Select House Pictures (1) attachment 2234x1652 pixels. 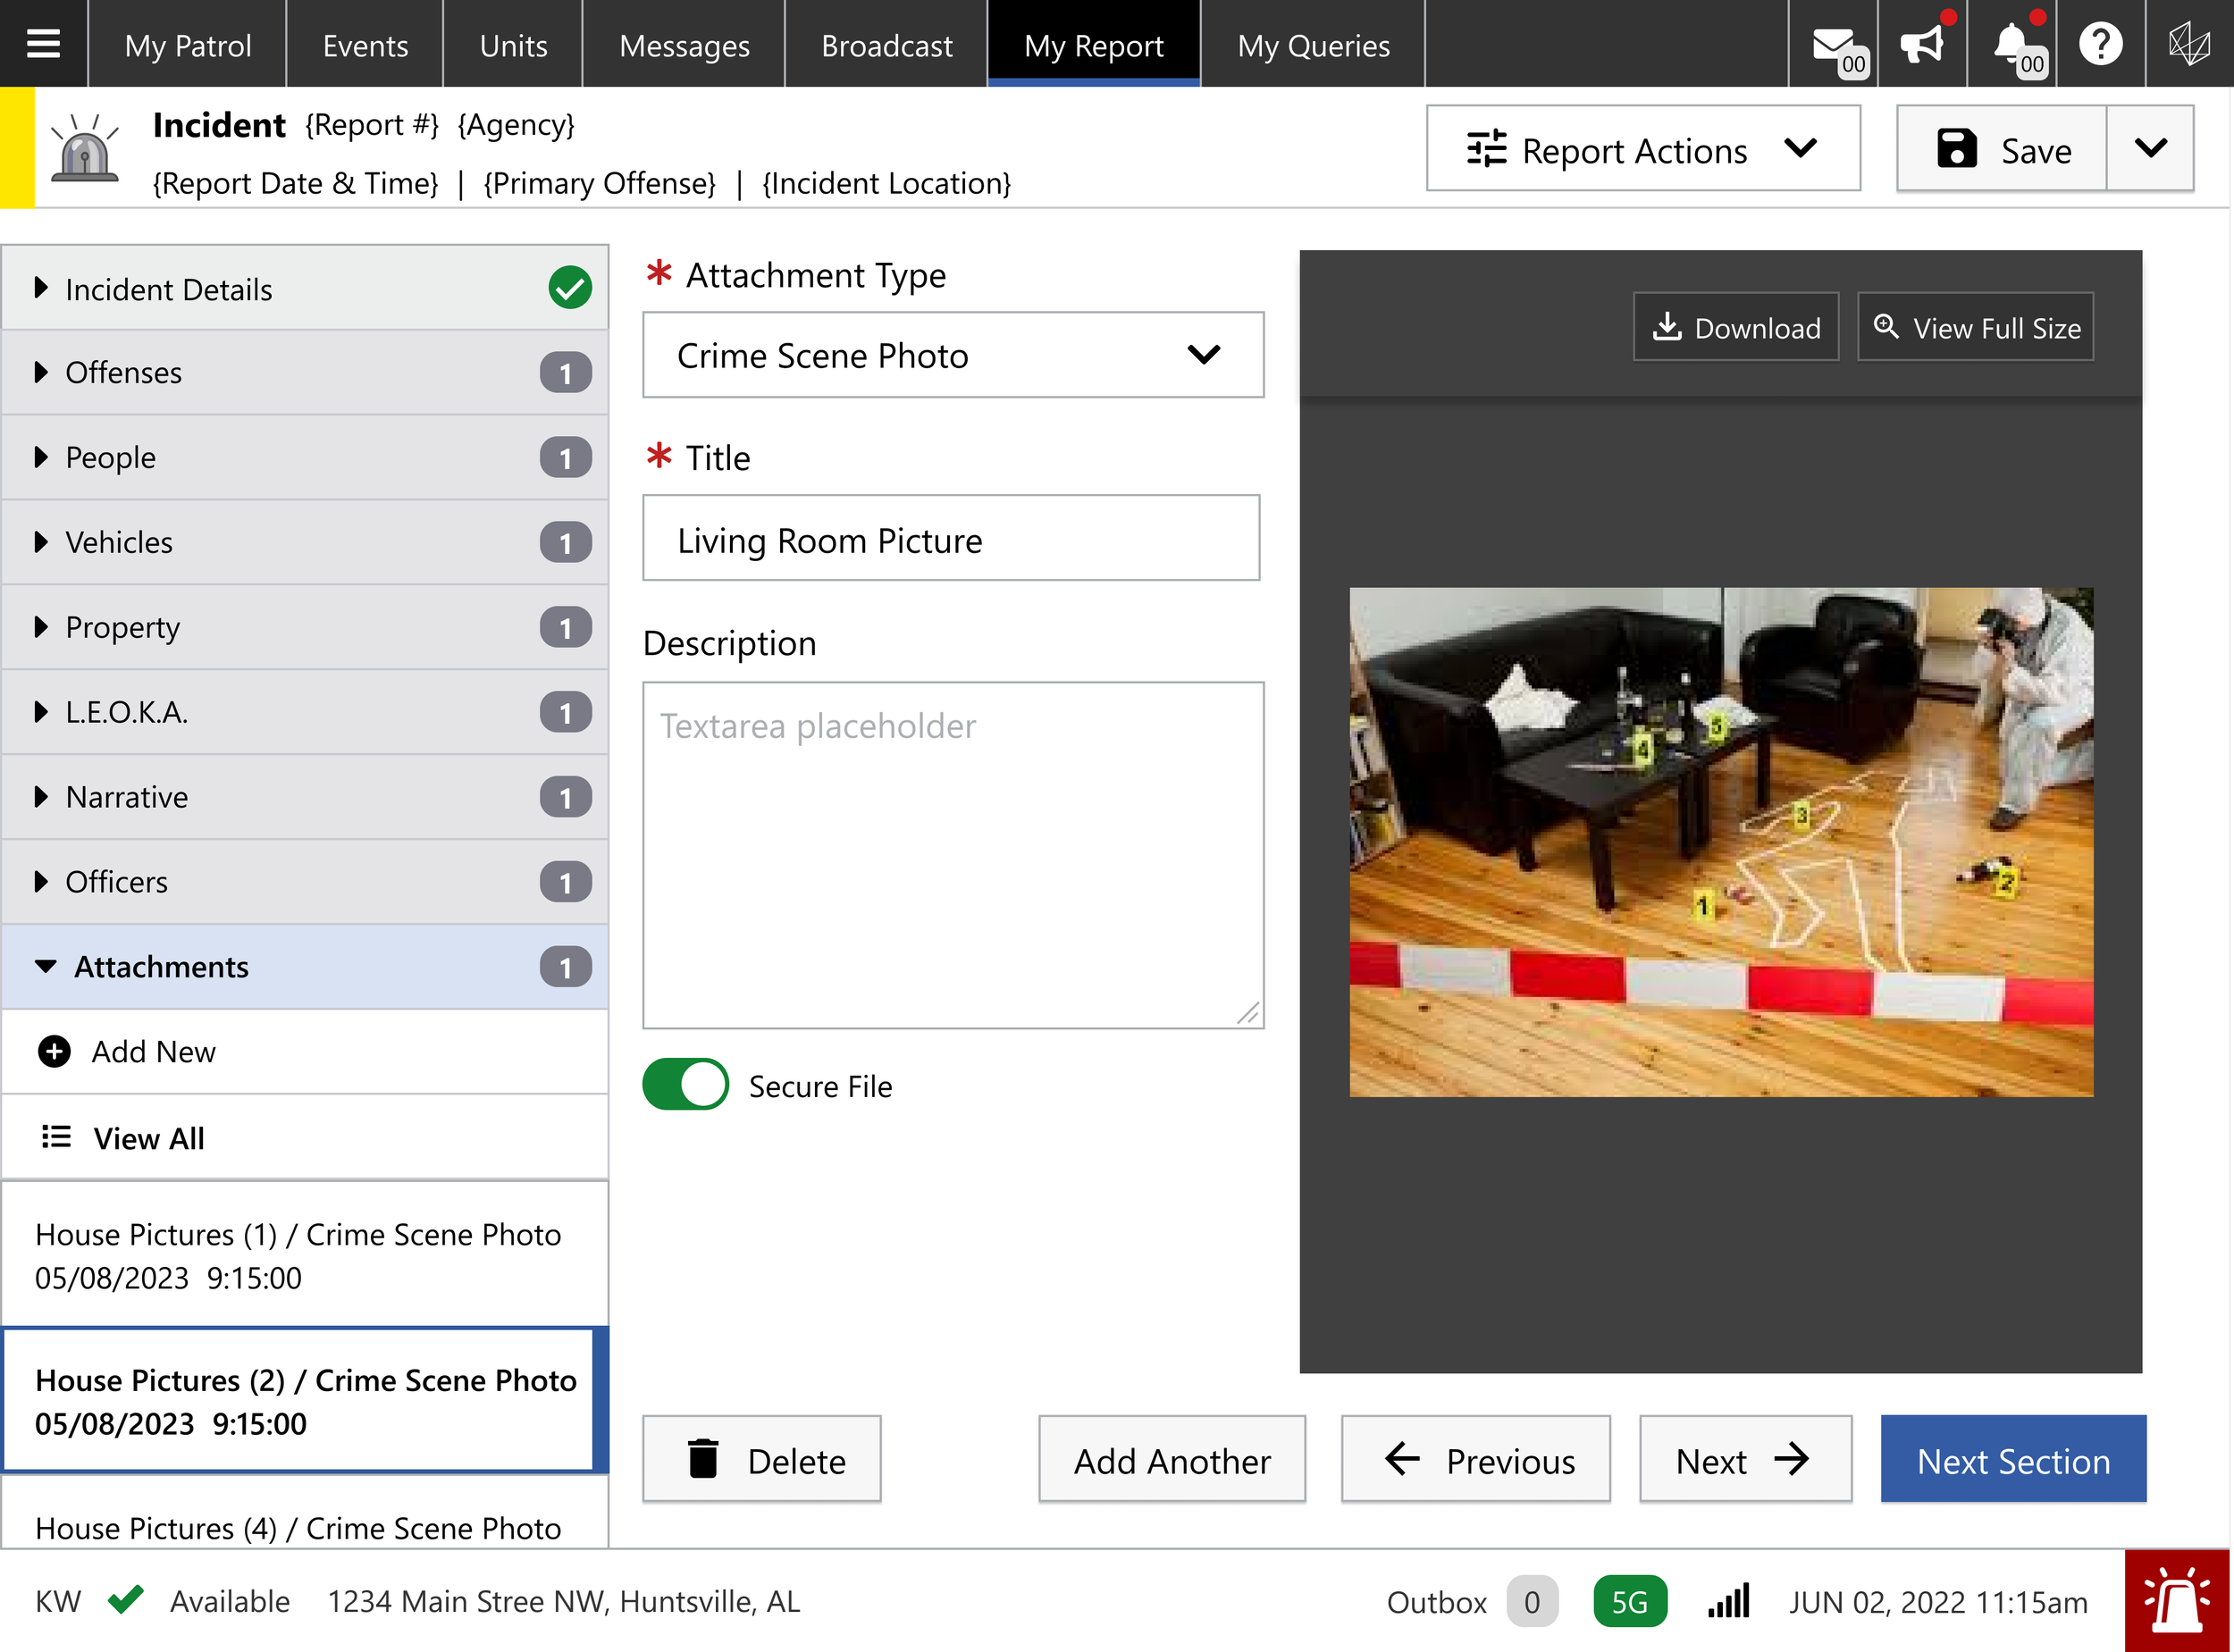[x=305, y=1255]
